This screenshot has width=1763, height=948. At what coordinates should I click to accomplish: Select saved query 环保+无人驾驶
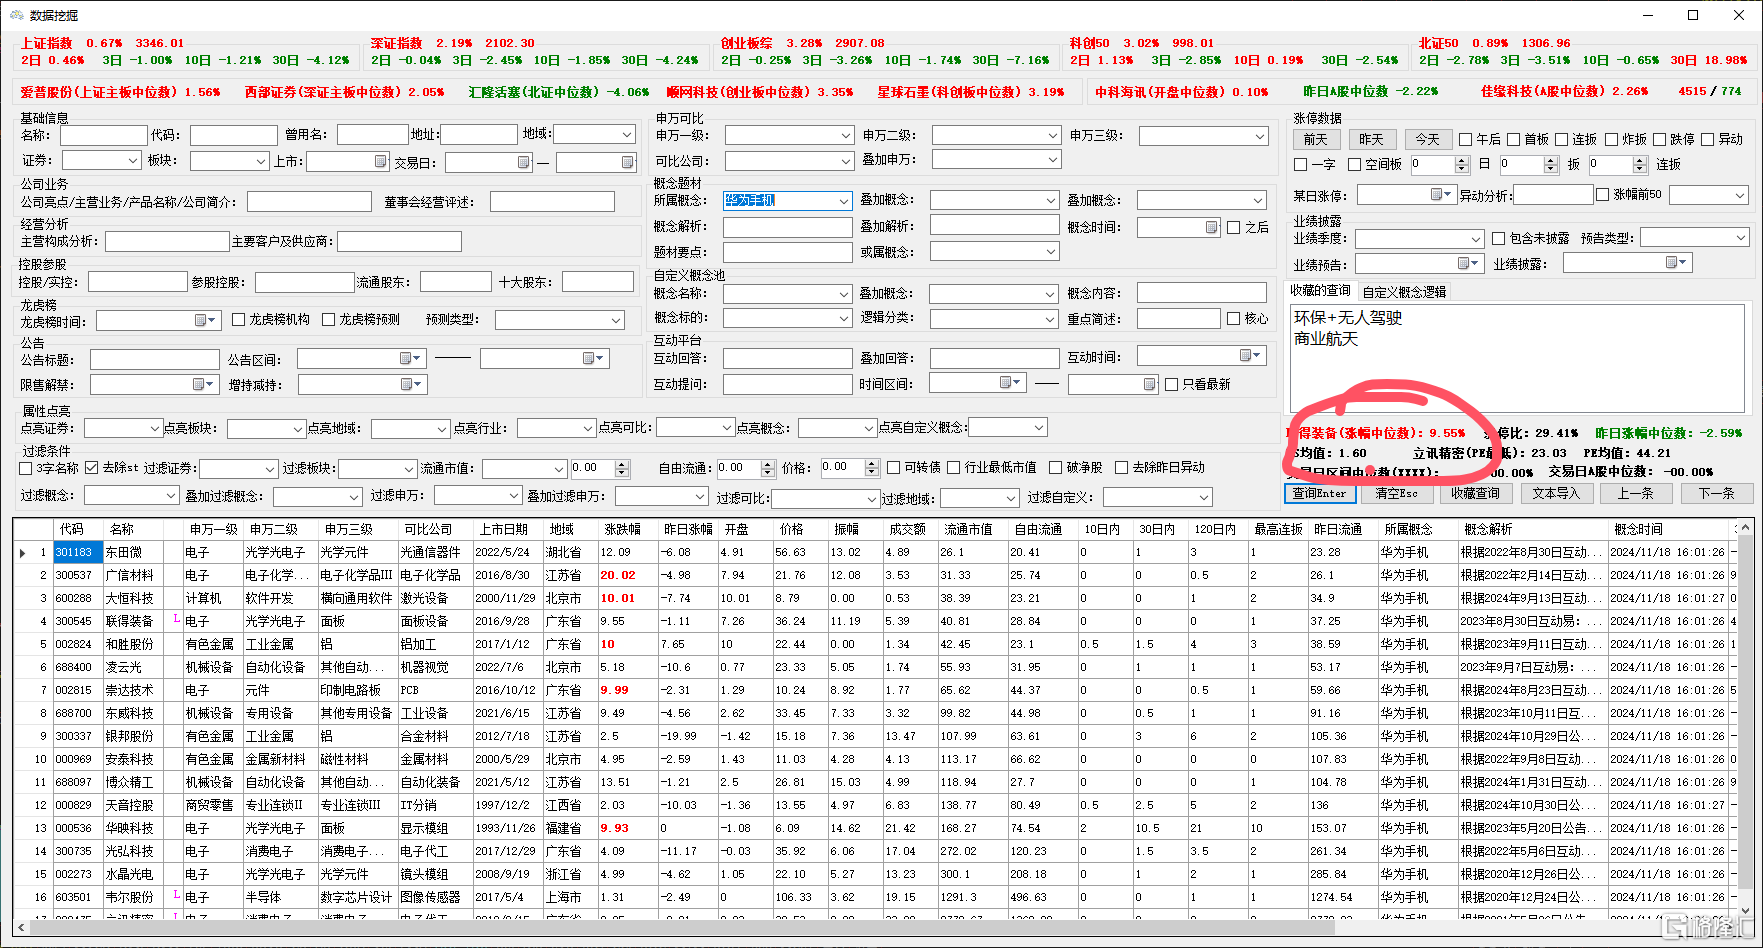1348,317
